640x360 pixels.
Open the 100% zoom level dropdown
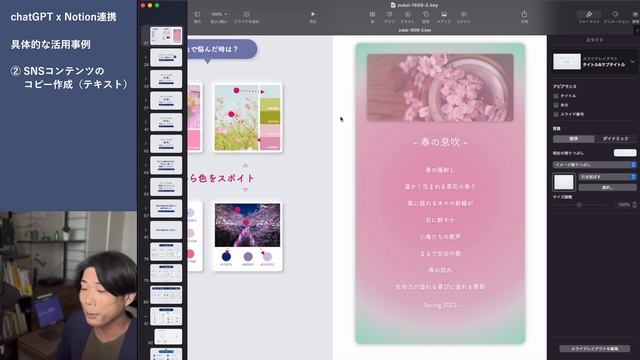(219, 14)
